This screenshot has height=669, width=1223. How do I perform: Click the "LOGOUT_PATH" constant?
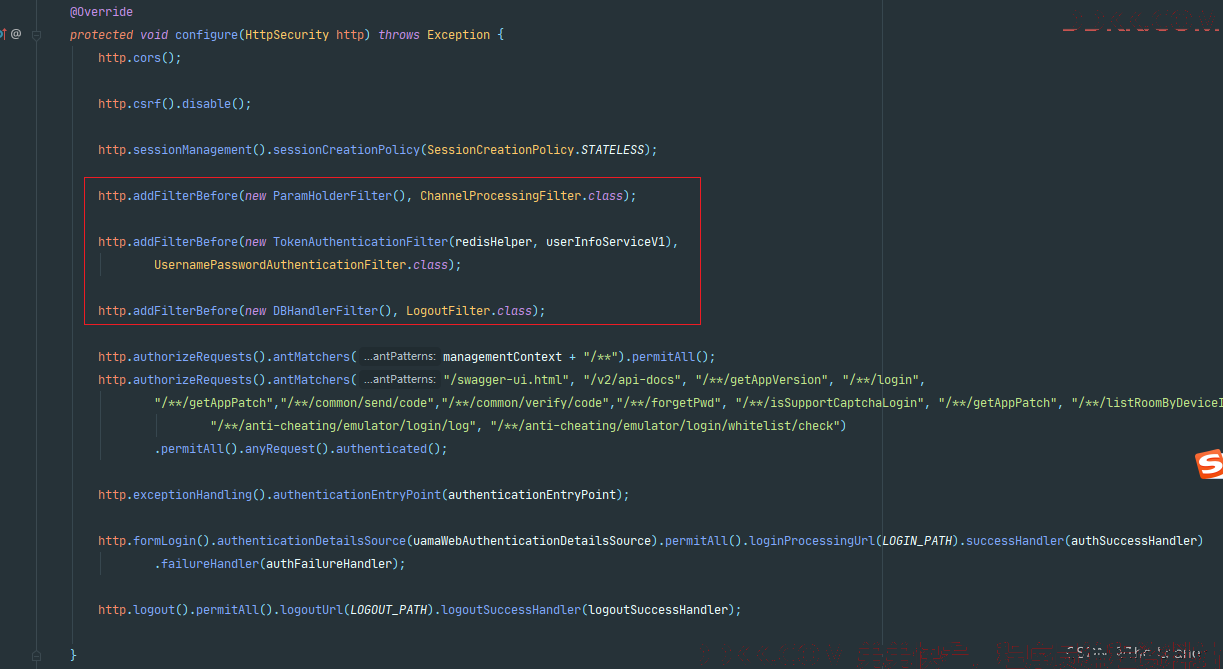(388, 610)
